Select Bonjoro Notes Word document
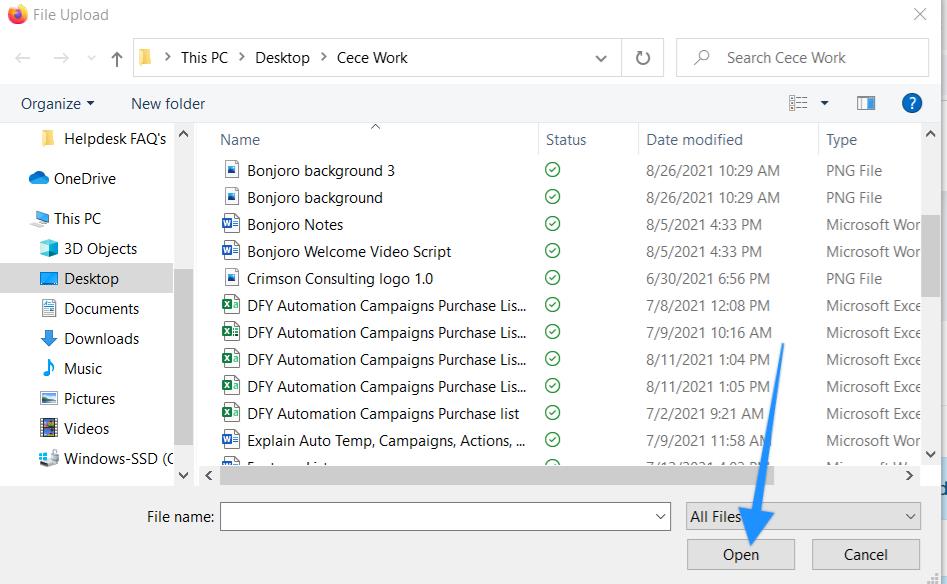 point(295,225)
